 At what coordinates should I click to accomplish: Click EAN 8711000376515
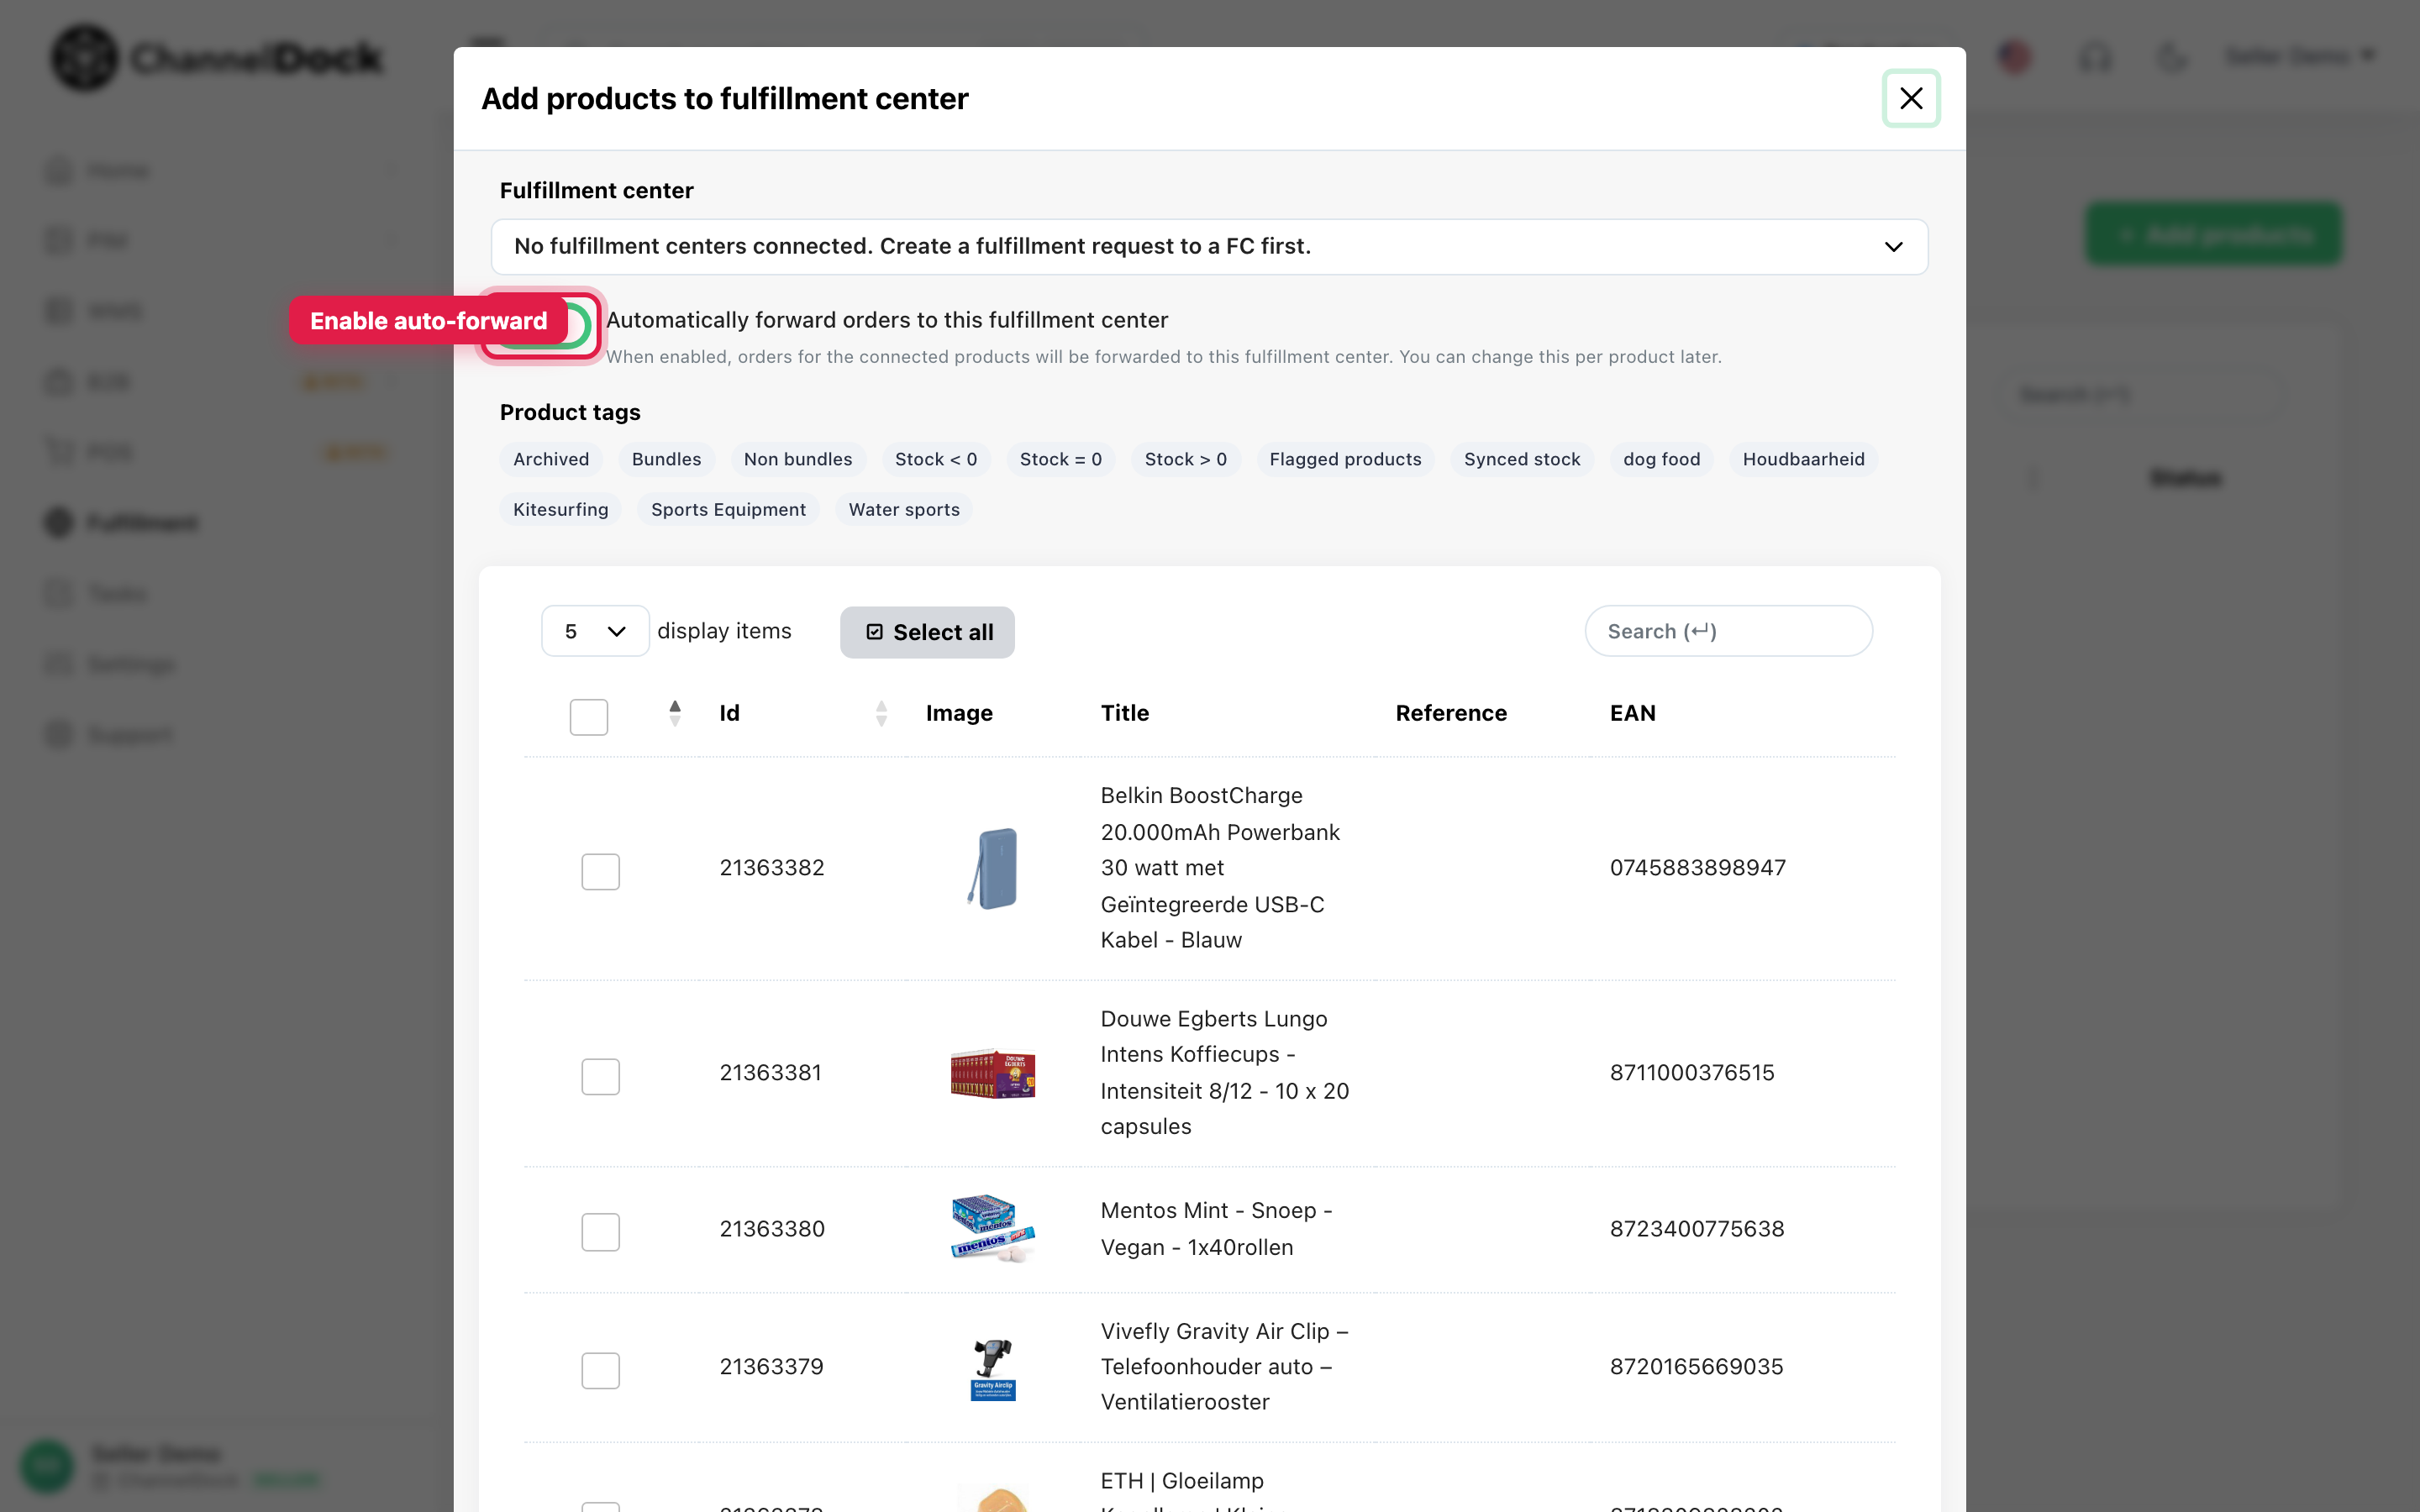[x=1692, y=1073]
